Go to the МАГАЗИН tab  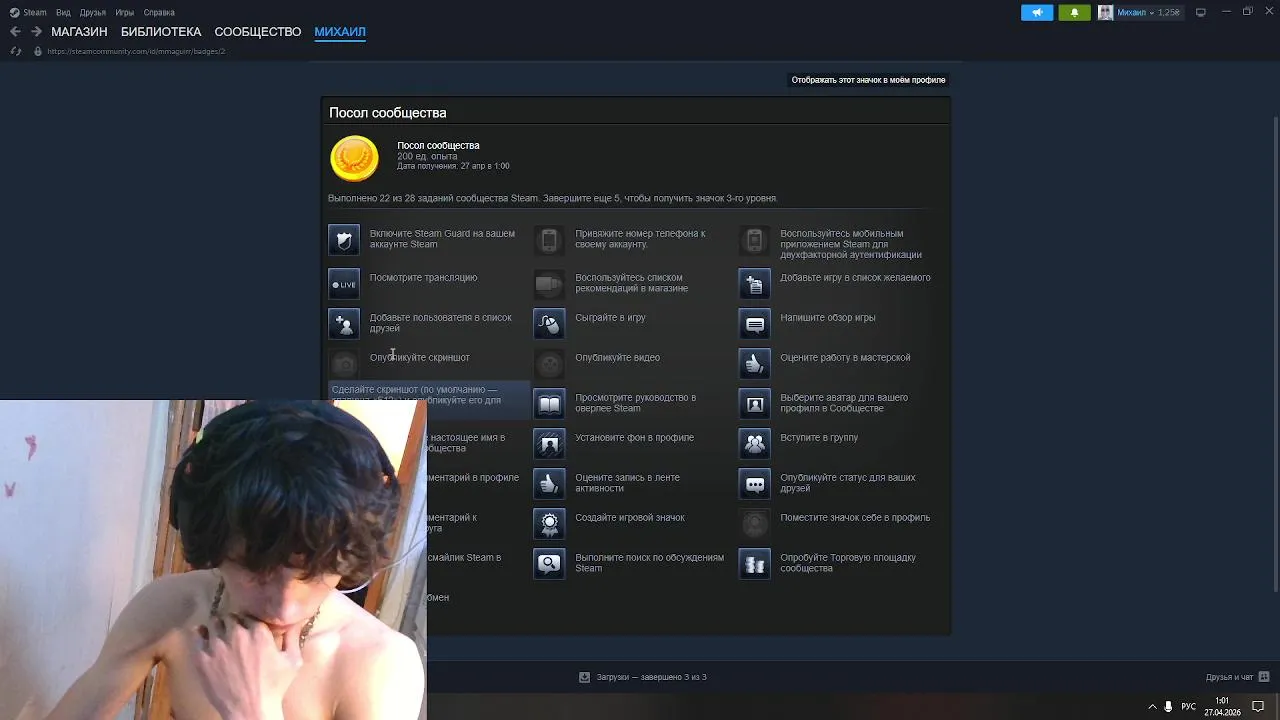pyautogui.click(x=79, y=32)
